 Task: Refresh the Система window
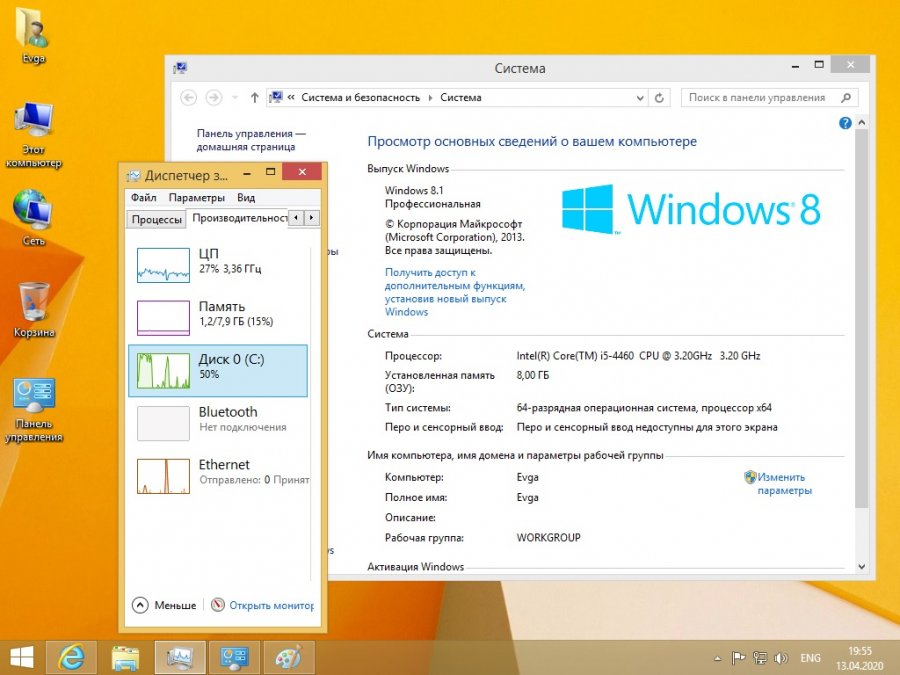659,98
